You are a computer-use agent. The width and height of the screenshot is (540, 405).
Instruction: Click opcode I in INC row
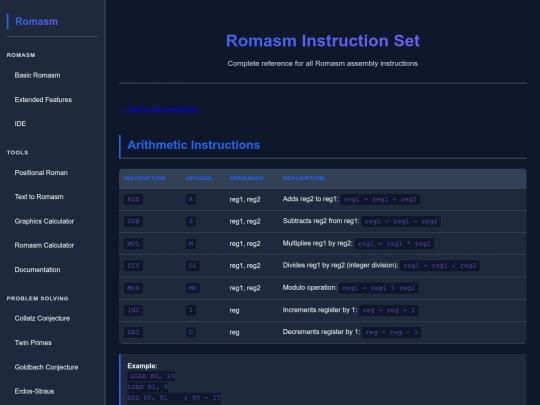point(191,310)
